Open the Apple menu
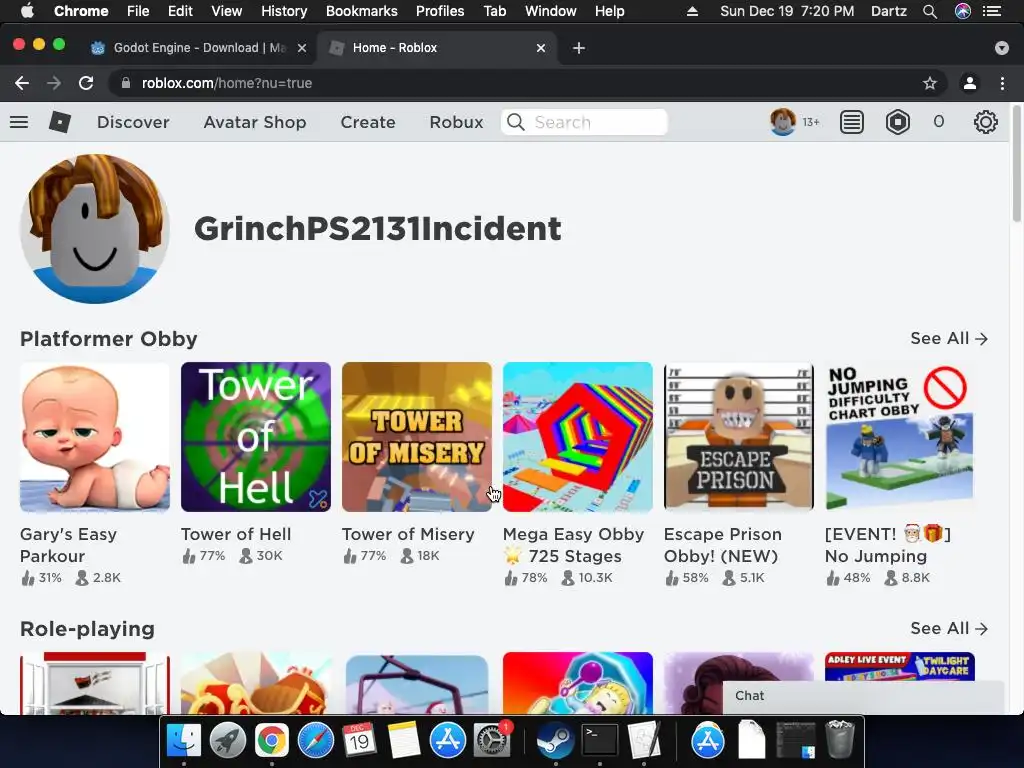 tap(27, 10)
